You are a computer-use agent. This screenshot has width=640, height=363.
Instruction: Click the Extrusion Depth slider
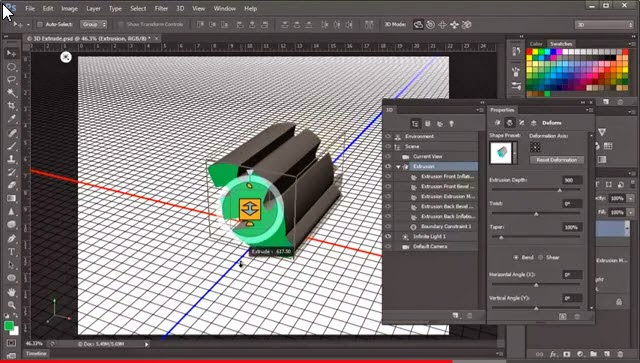point(536,189)
